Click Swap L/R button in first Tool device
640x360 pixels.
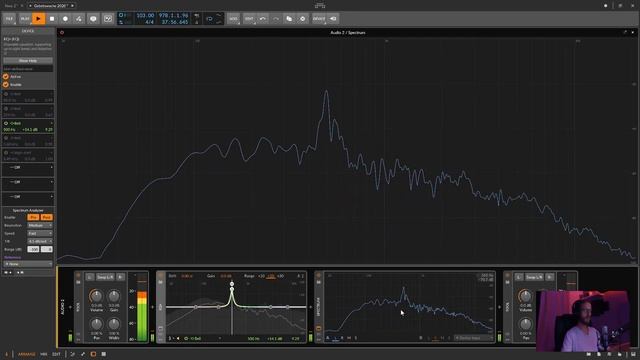coord(105,277)
